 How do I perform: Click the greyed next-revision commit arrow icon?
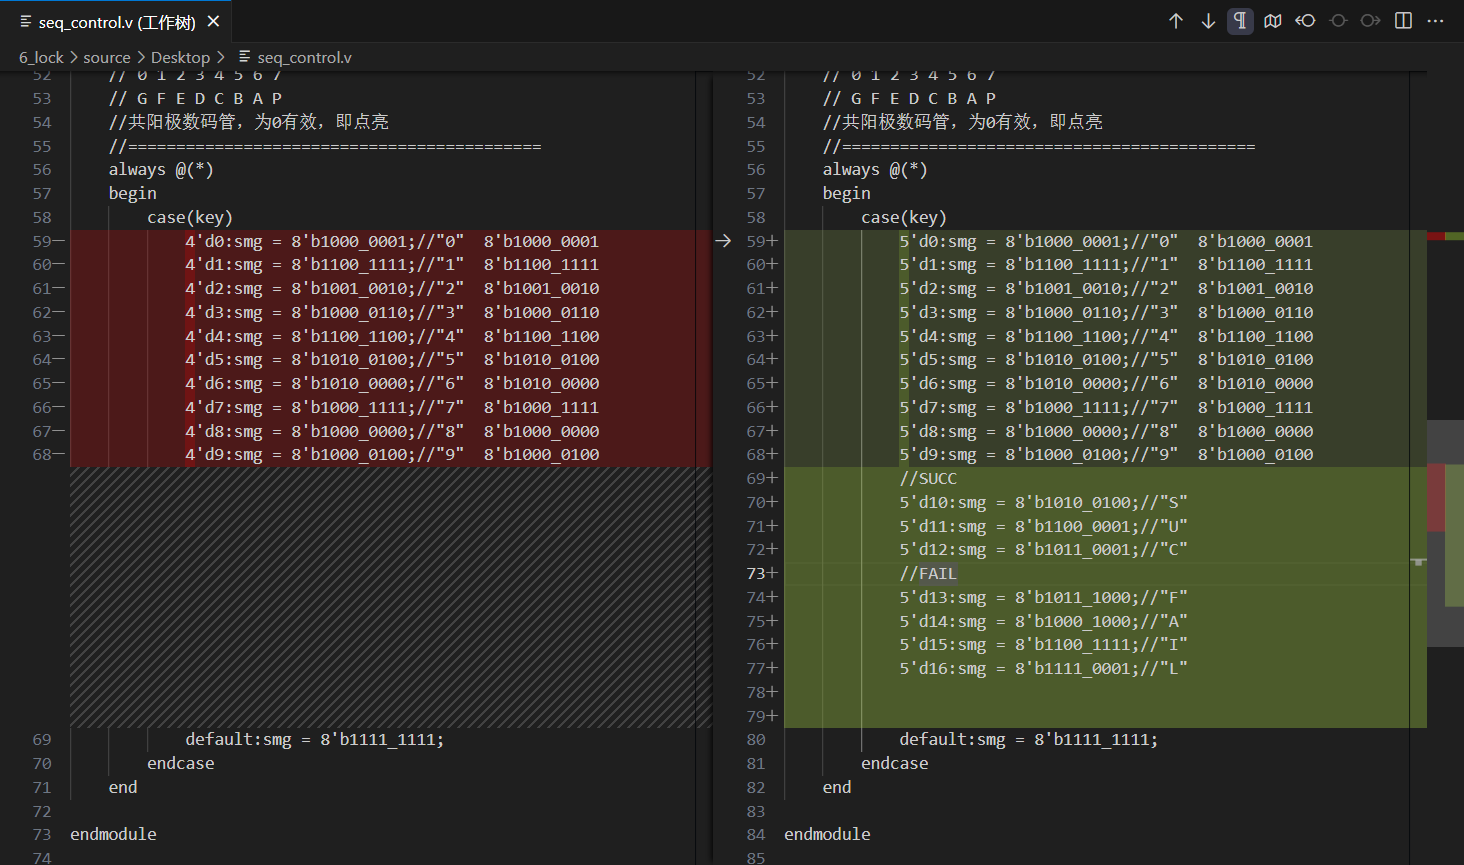1371,21
